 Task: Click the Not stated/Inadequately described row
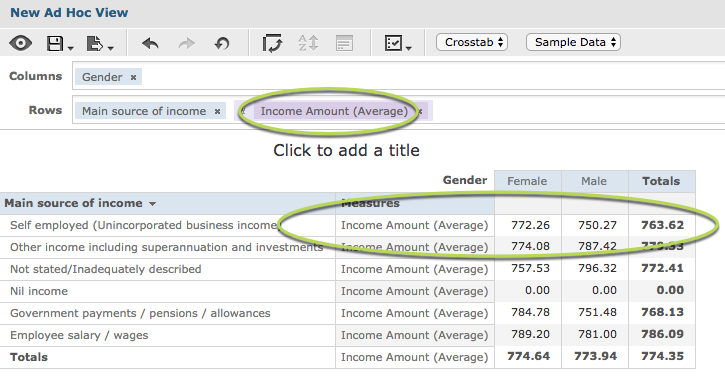pos(105,269)
